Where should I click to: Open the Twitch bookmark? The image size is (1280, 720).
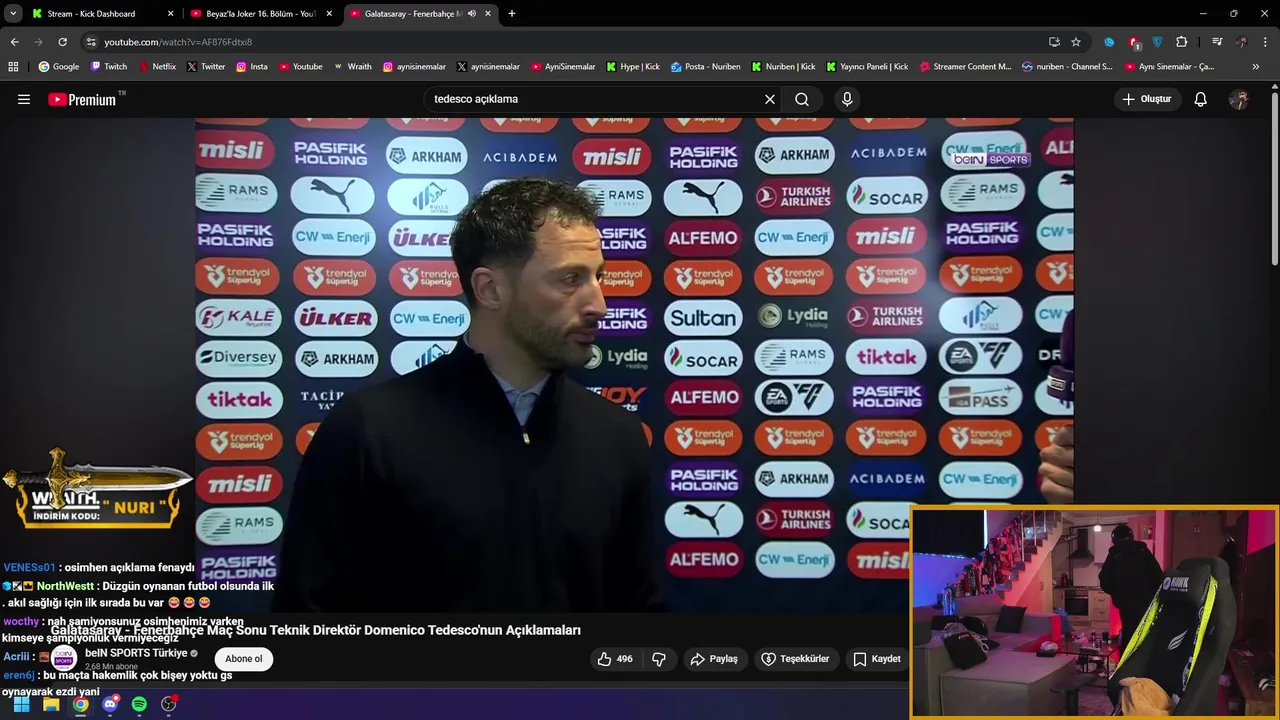pos(109,67)
